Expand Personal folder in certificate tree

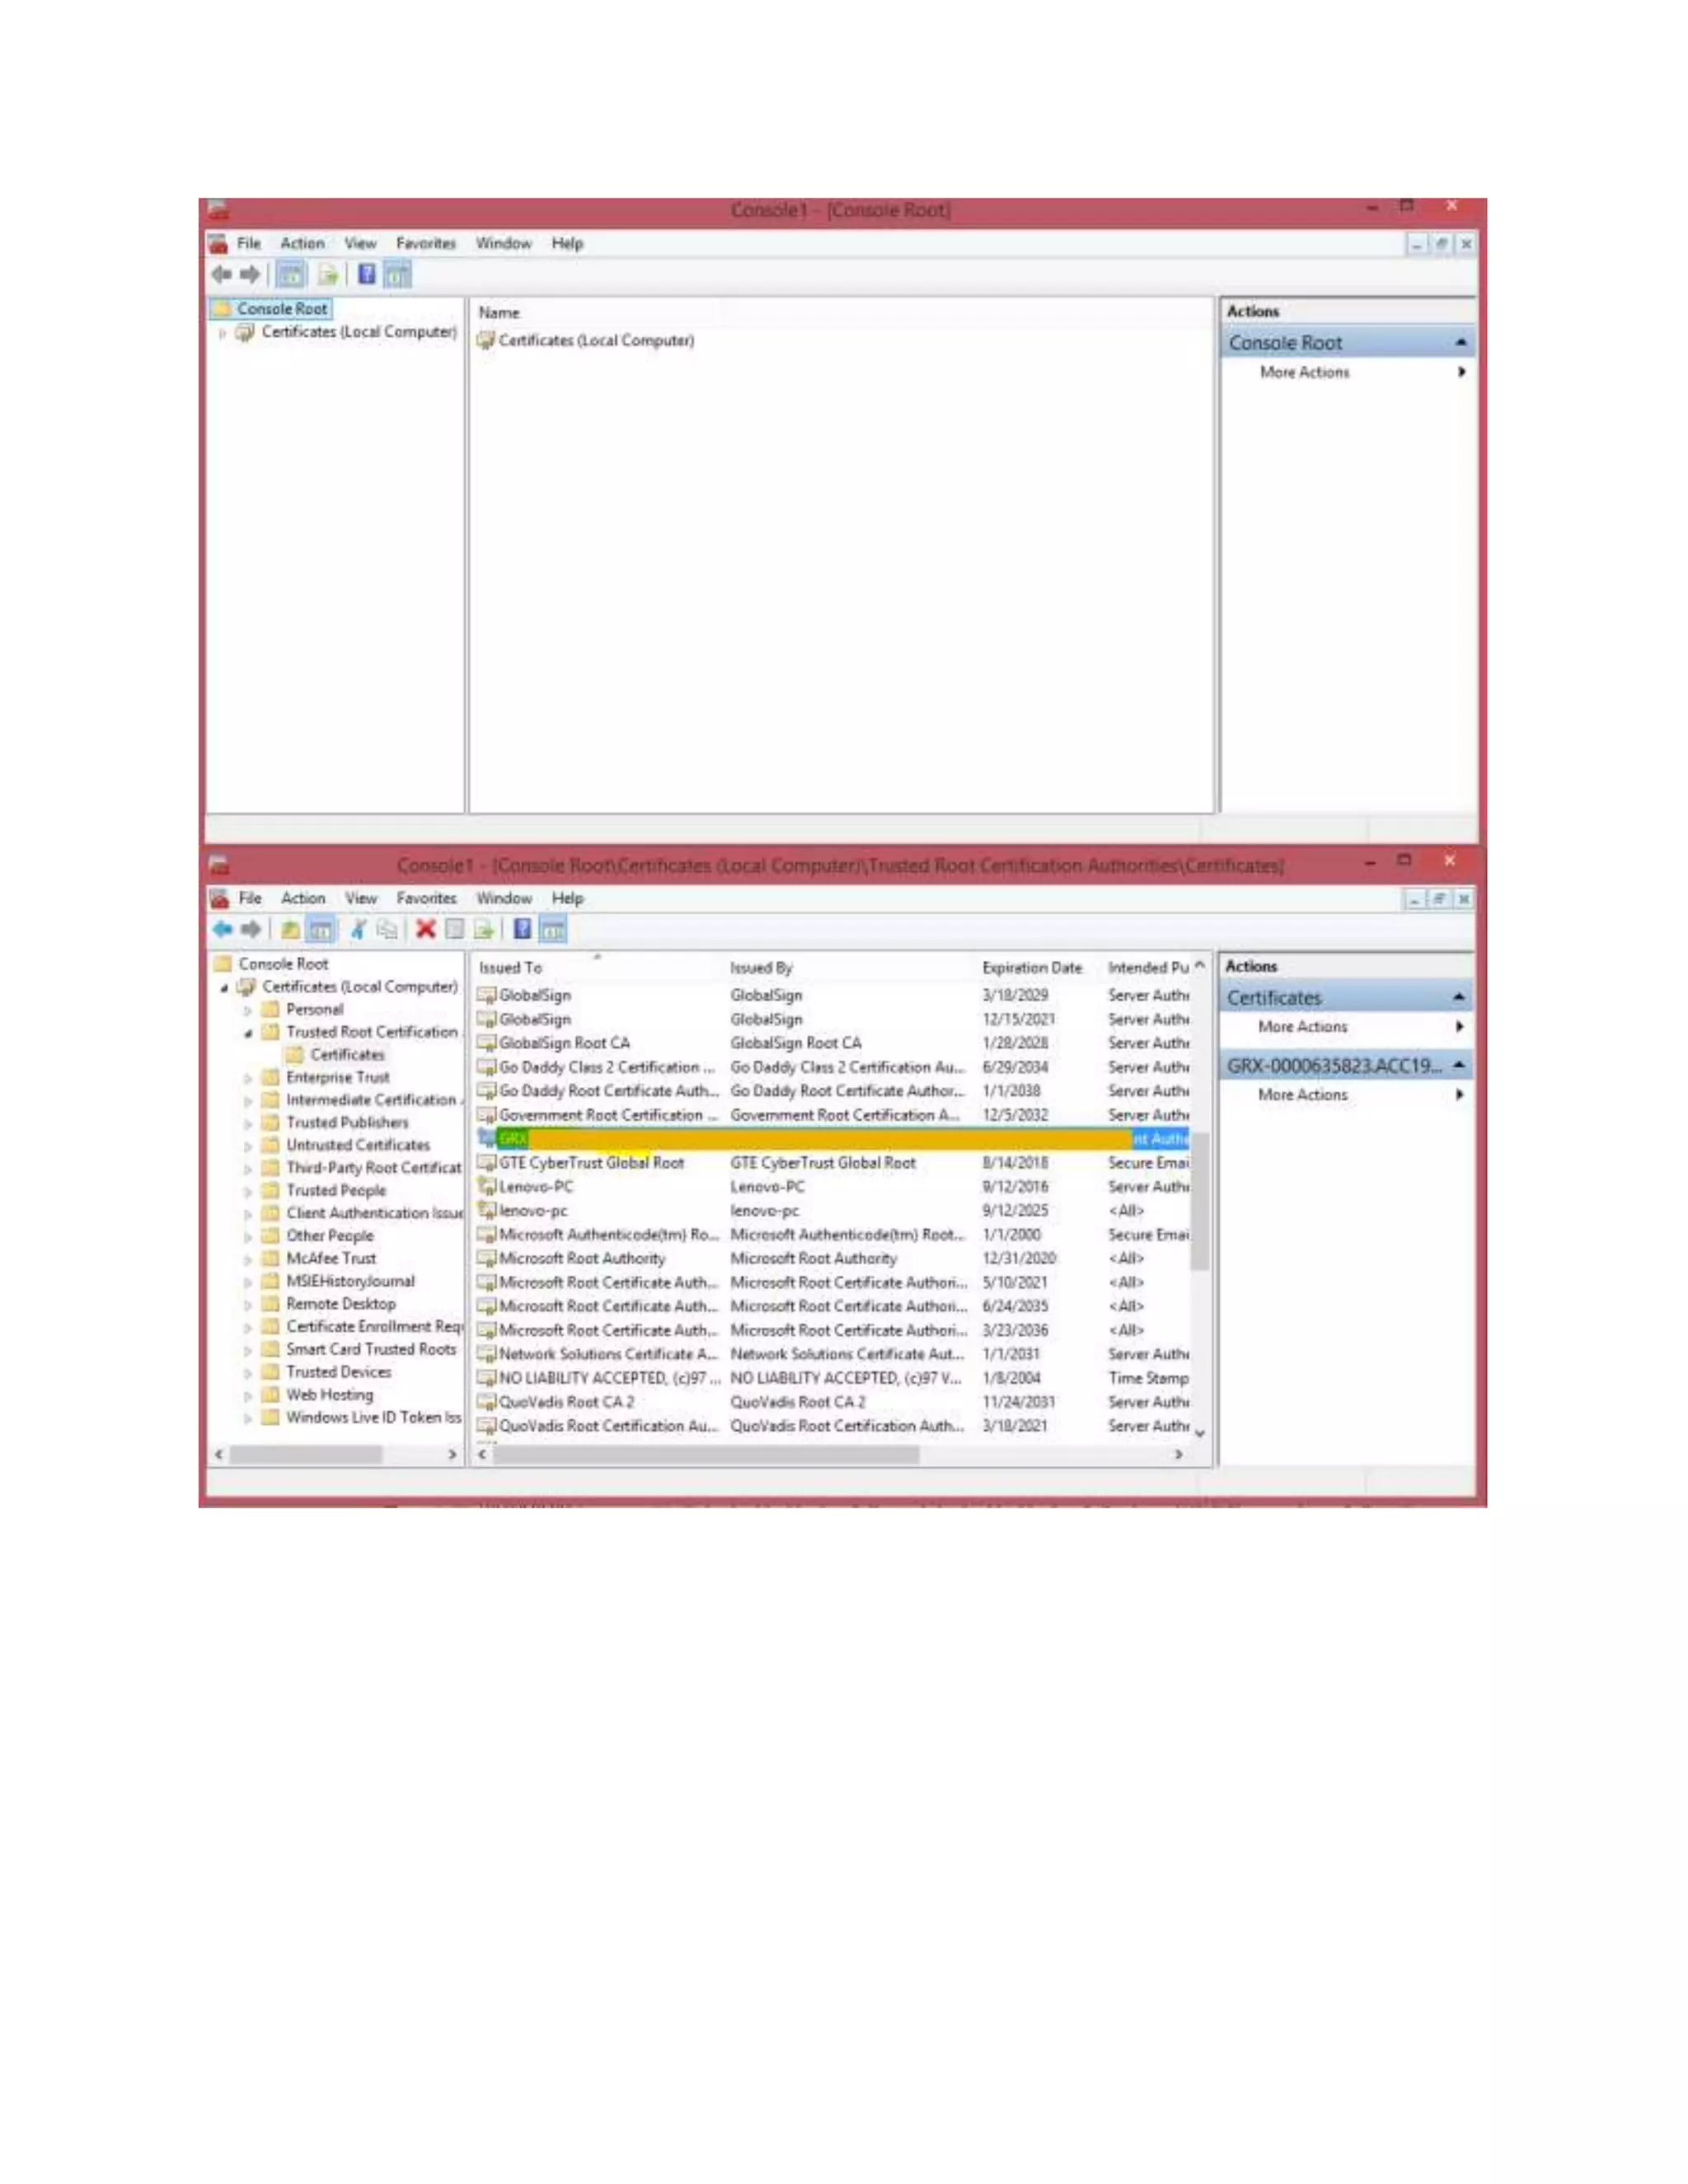click(x=247, y=1010)
